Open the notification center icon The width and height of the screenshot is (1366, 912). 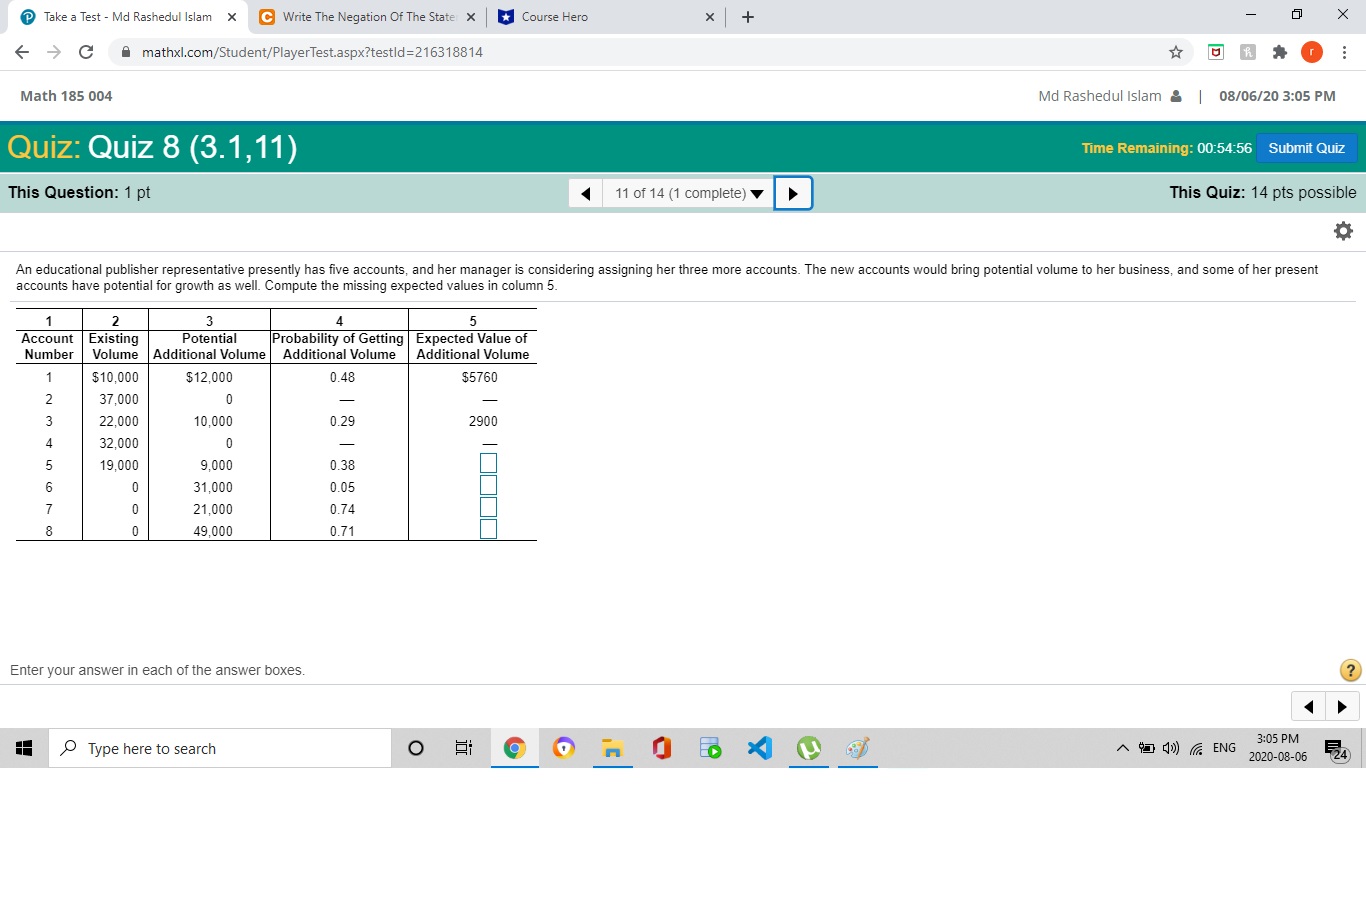tap(1336, 749)
